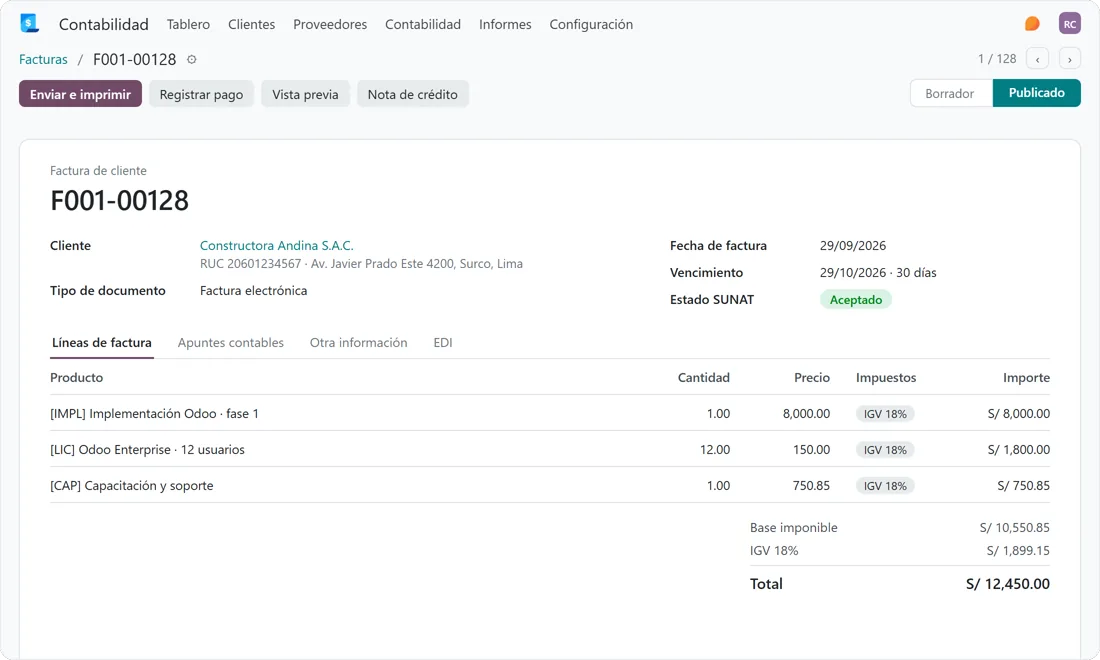Viewport: 1100px width, 660px height.
Task: Click the Aceptado SUNAT status badge
Action: click(856, 299)
